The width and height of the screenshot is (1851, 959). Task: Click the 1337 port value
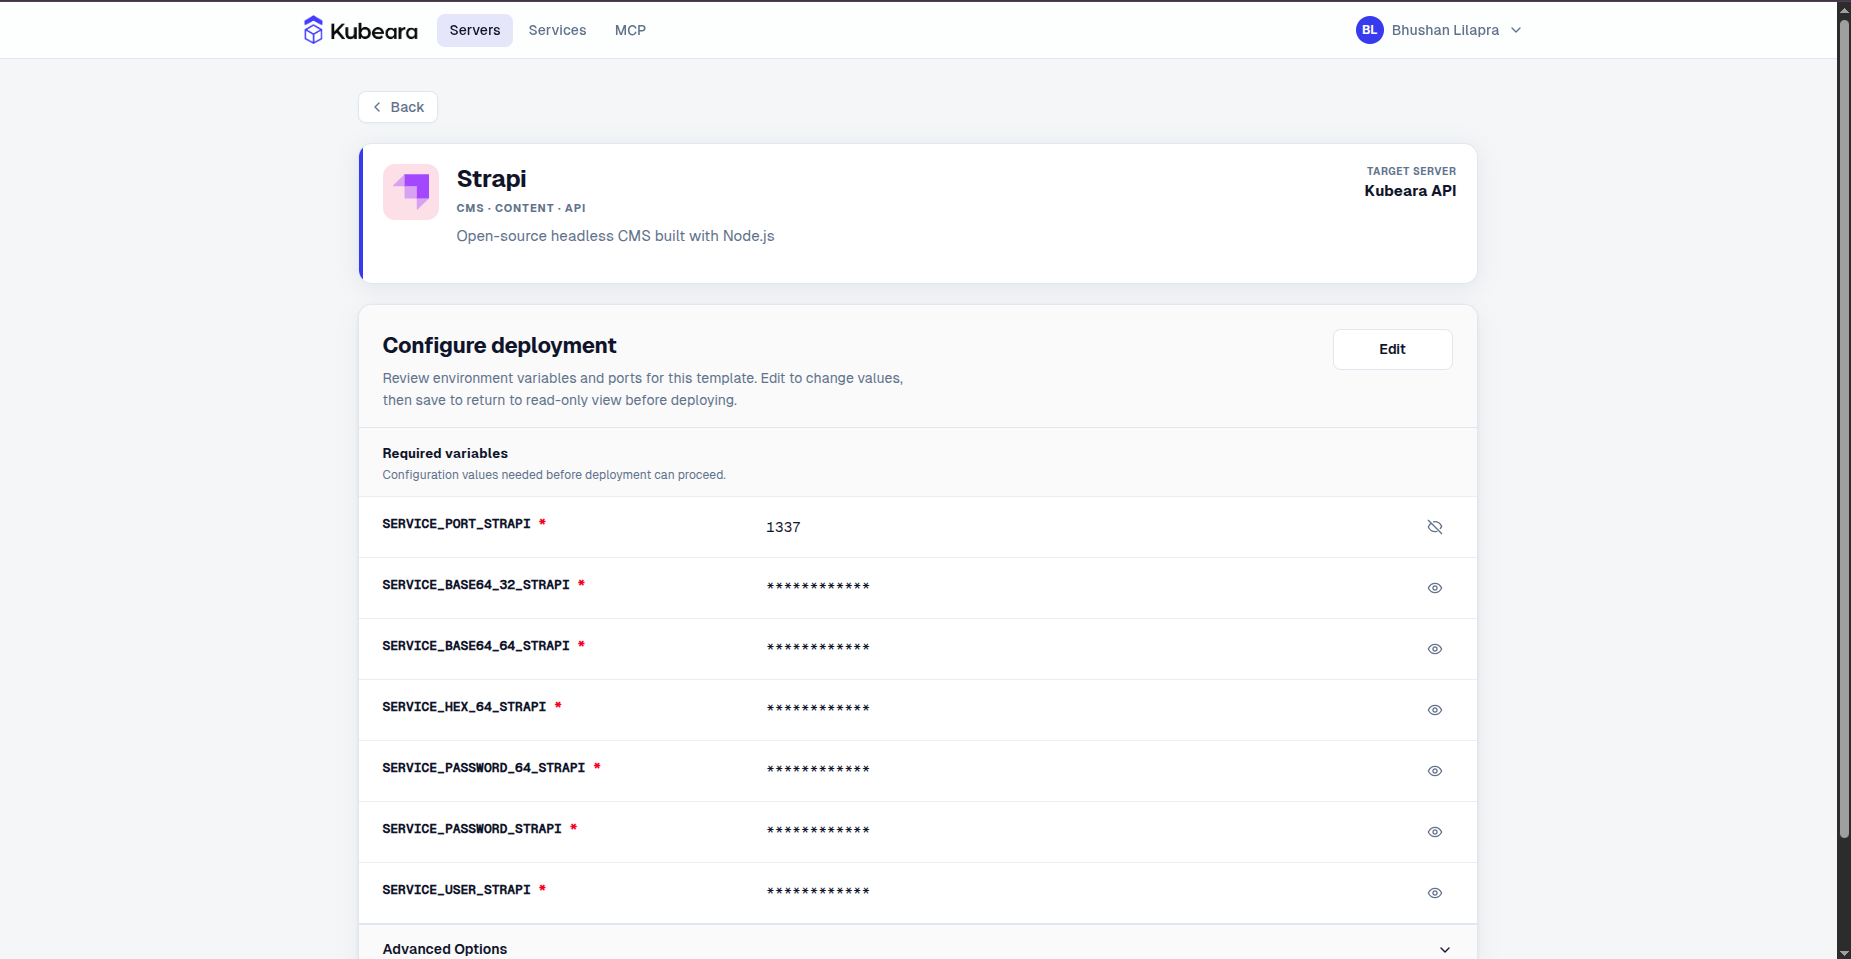[x=783, y=527]
